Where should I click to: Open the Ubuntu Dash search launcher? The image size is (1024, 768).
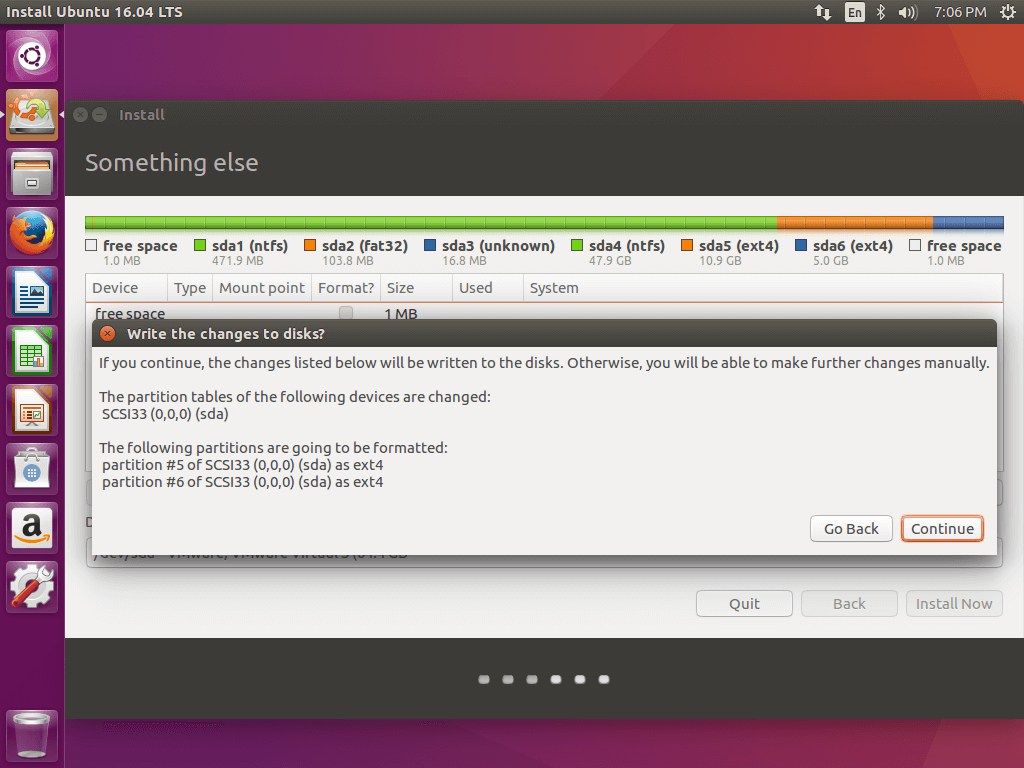pyautogui.click(x=32, y=56)
